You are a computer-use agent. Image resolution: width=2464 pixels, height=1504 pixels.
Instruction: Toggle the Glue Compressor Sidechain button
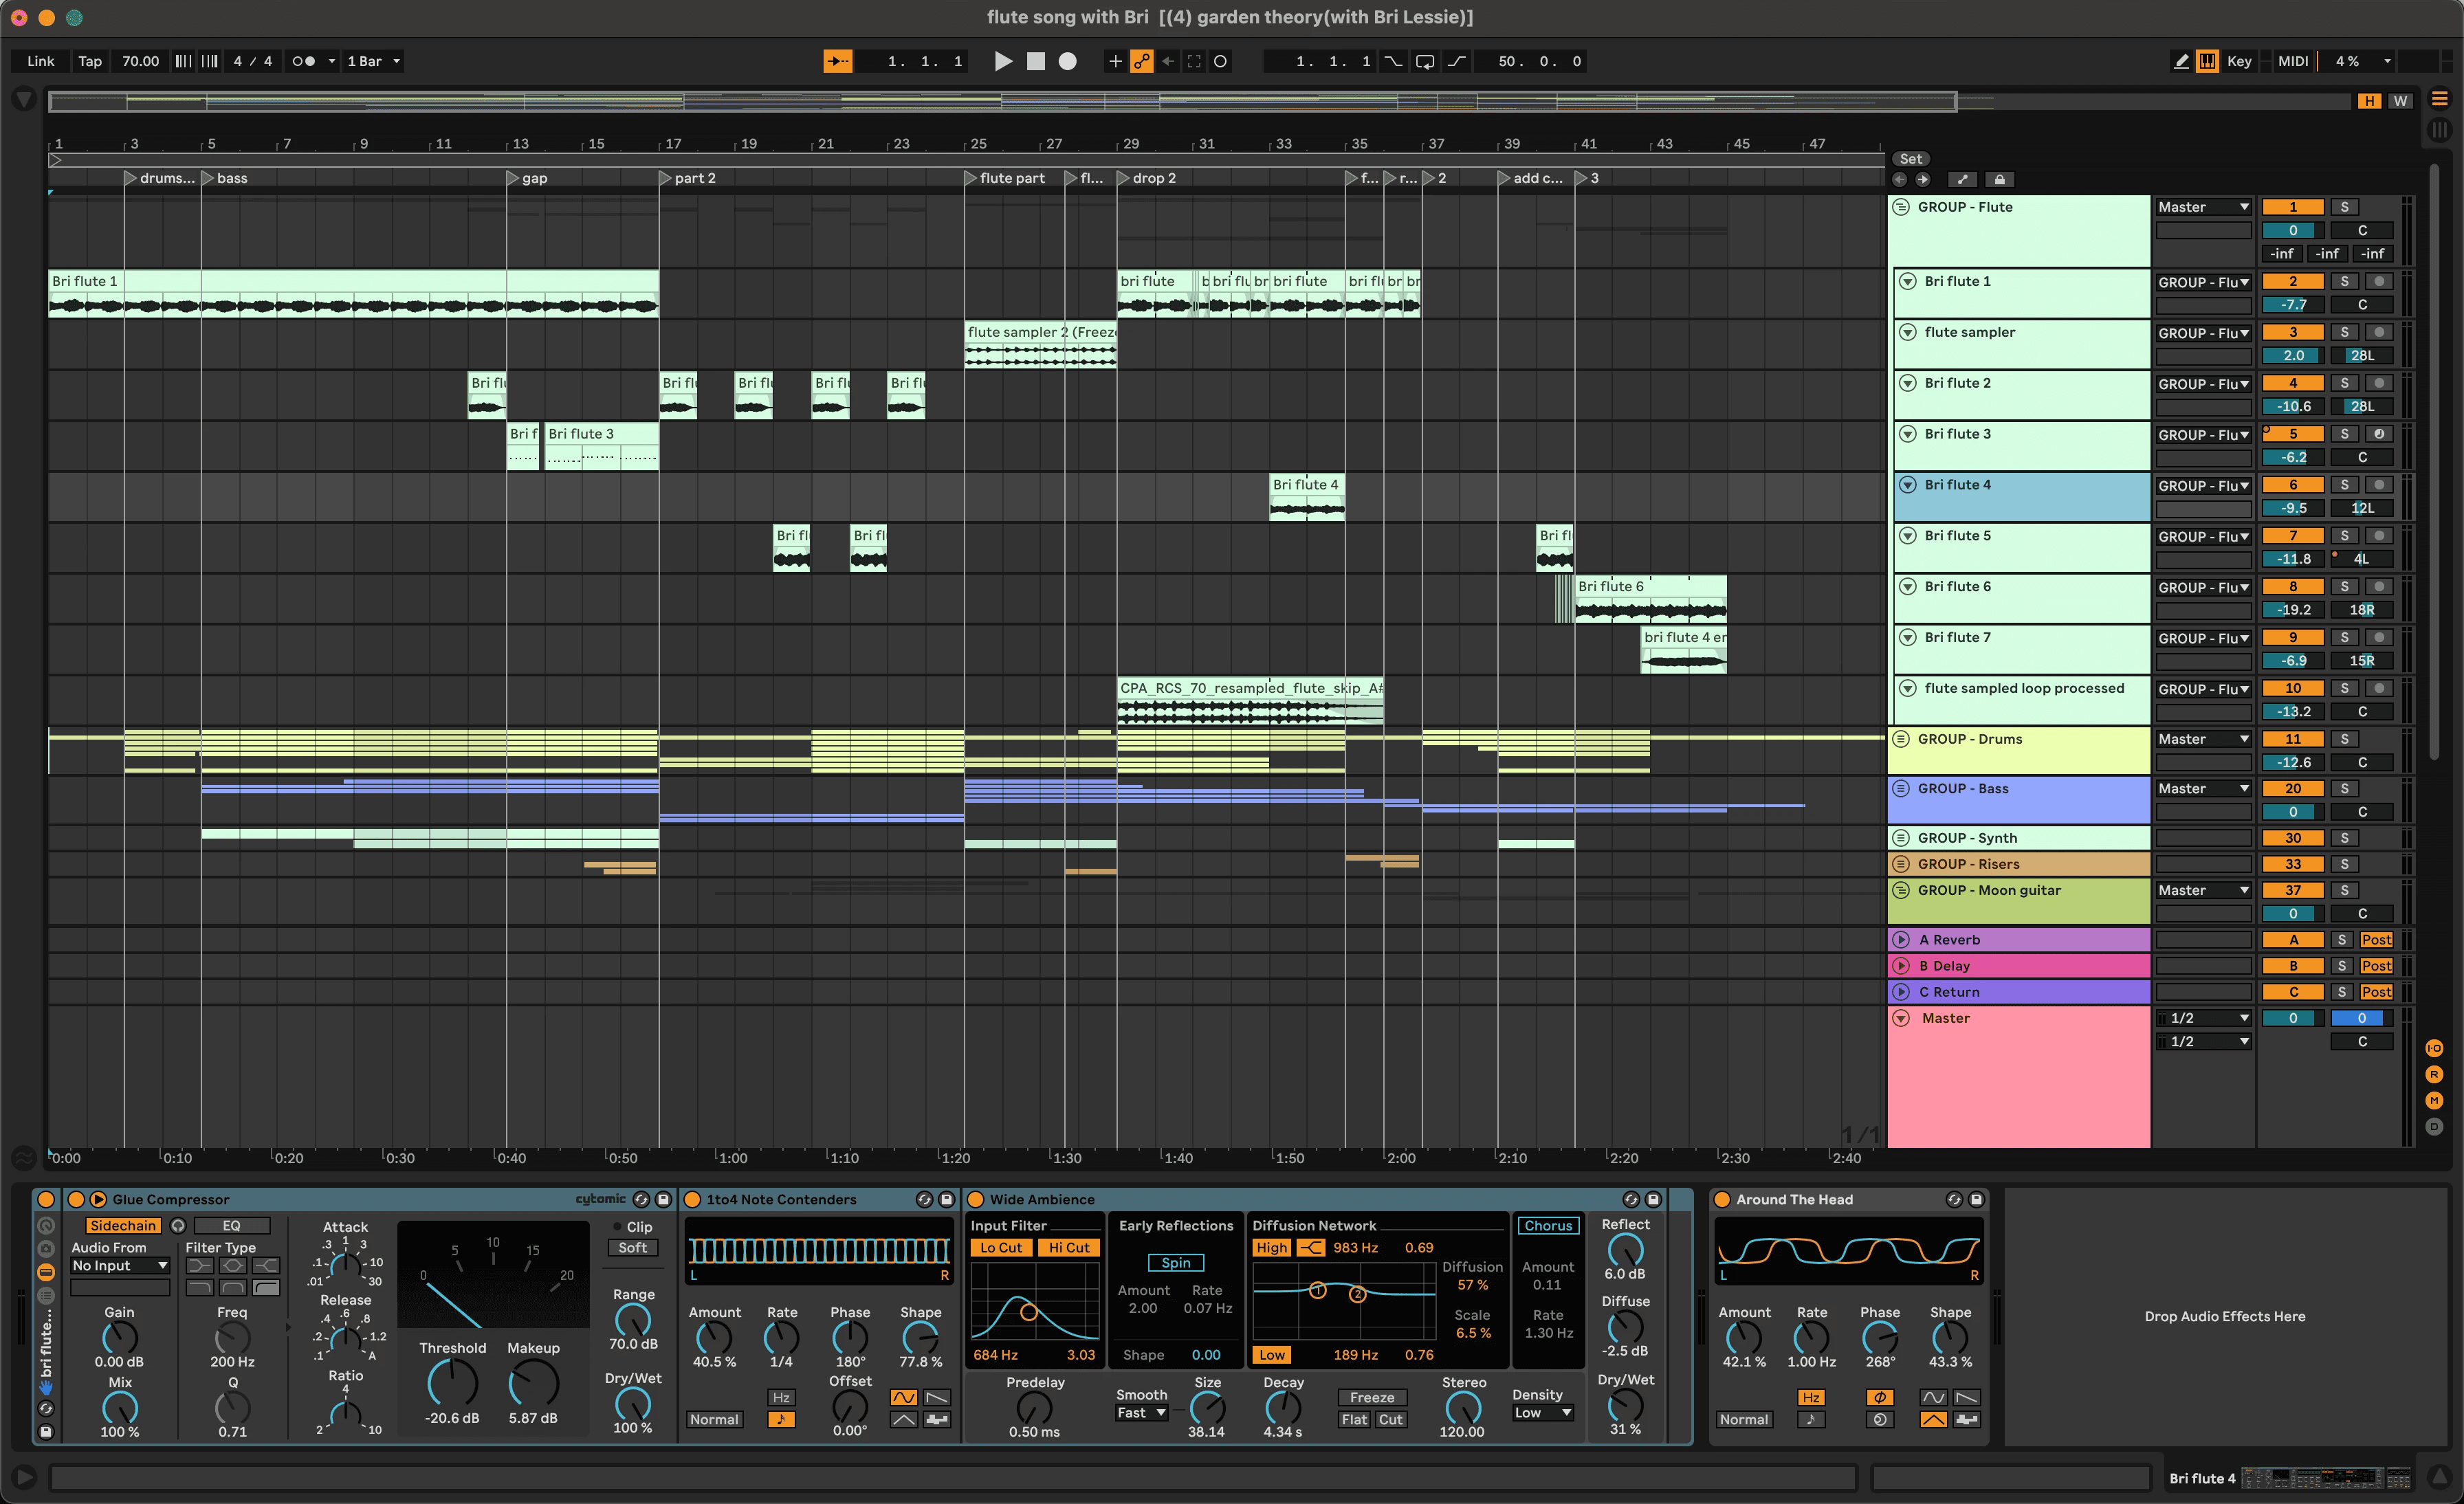122,1225
